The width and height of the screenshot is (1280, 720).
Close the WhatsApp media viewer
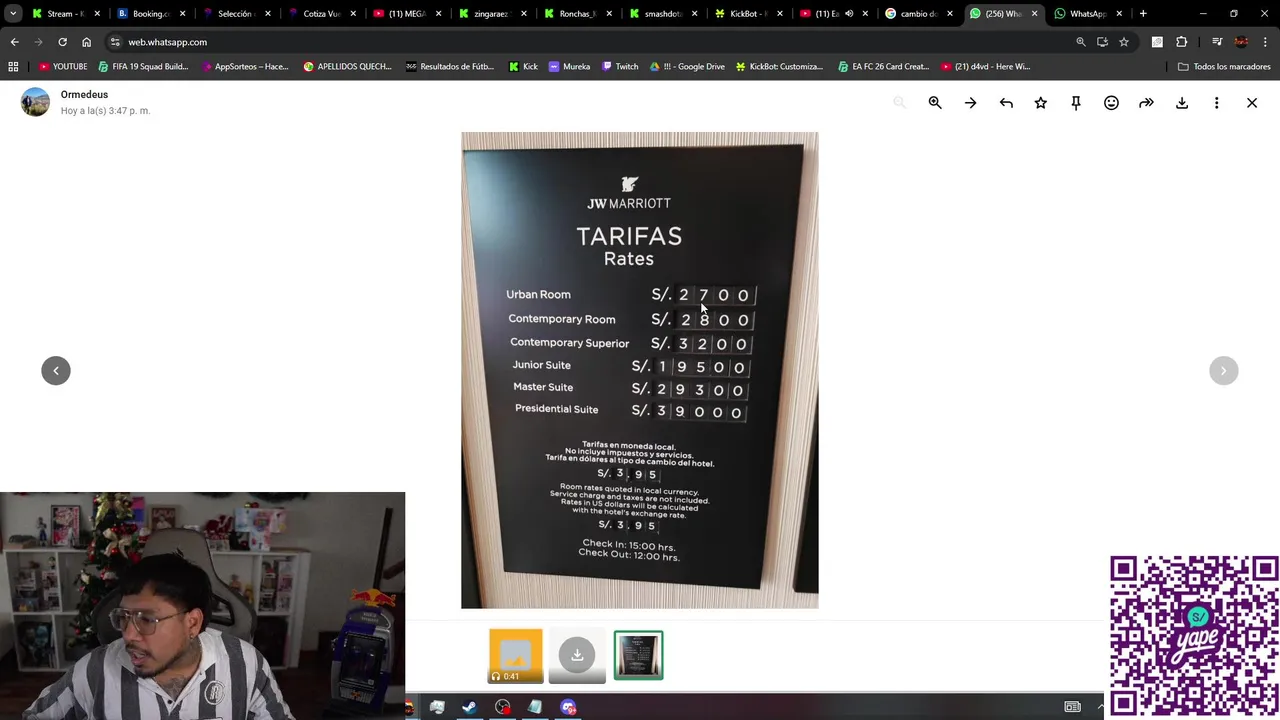(x=1252, y=103)
